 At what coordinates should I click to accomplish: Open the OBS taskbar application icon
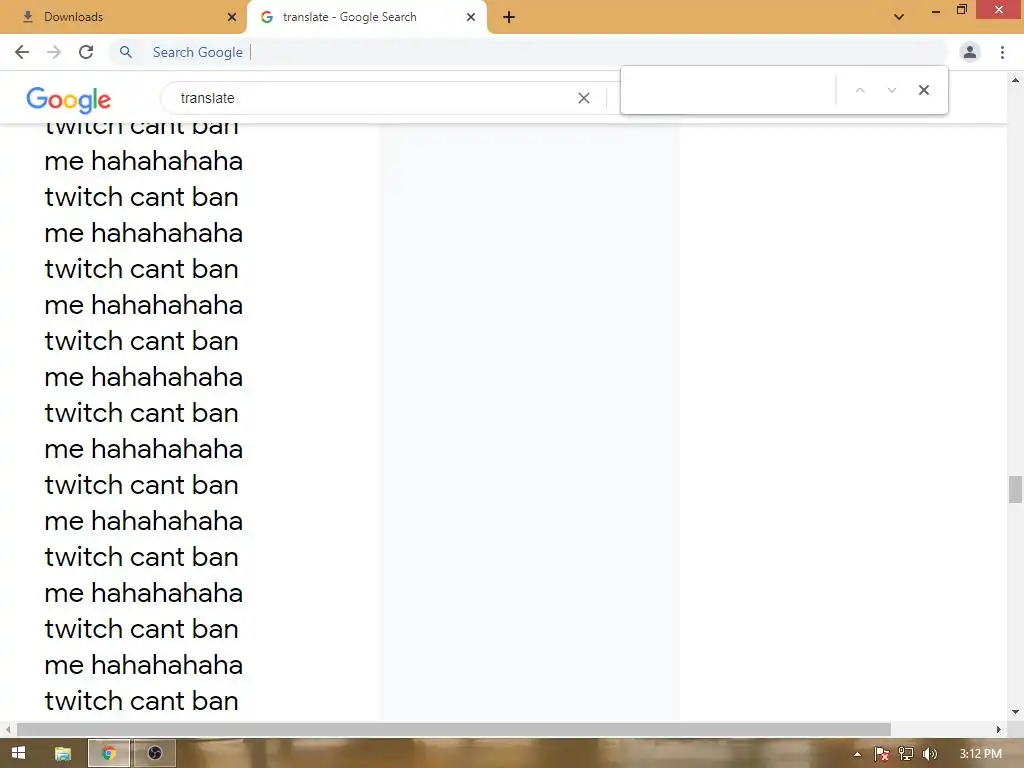pos(155,754)
